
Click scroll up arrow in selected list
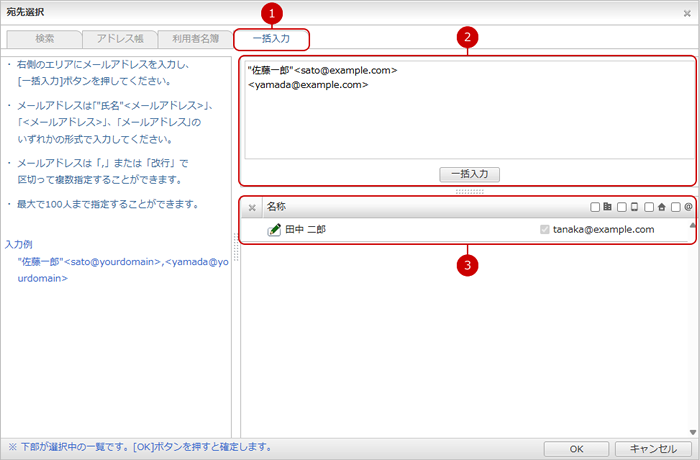(692, 226)
